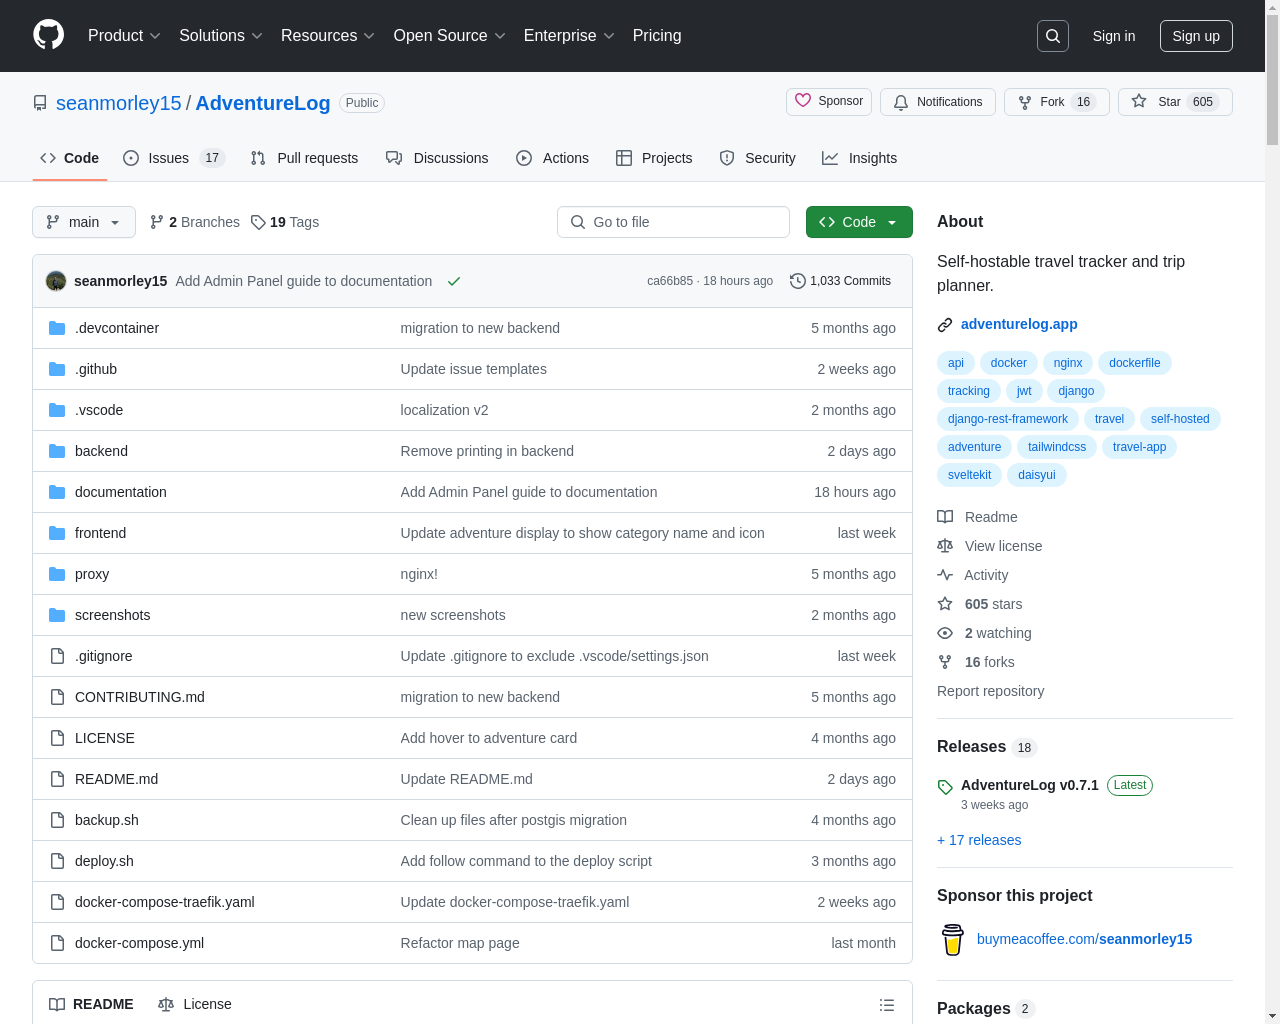Expand the Product menu

[x=123, y=36]
